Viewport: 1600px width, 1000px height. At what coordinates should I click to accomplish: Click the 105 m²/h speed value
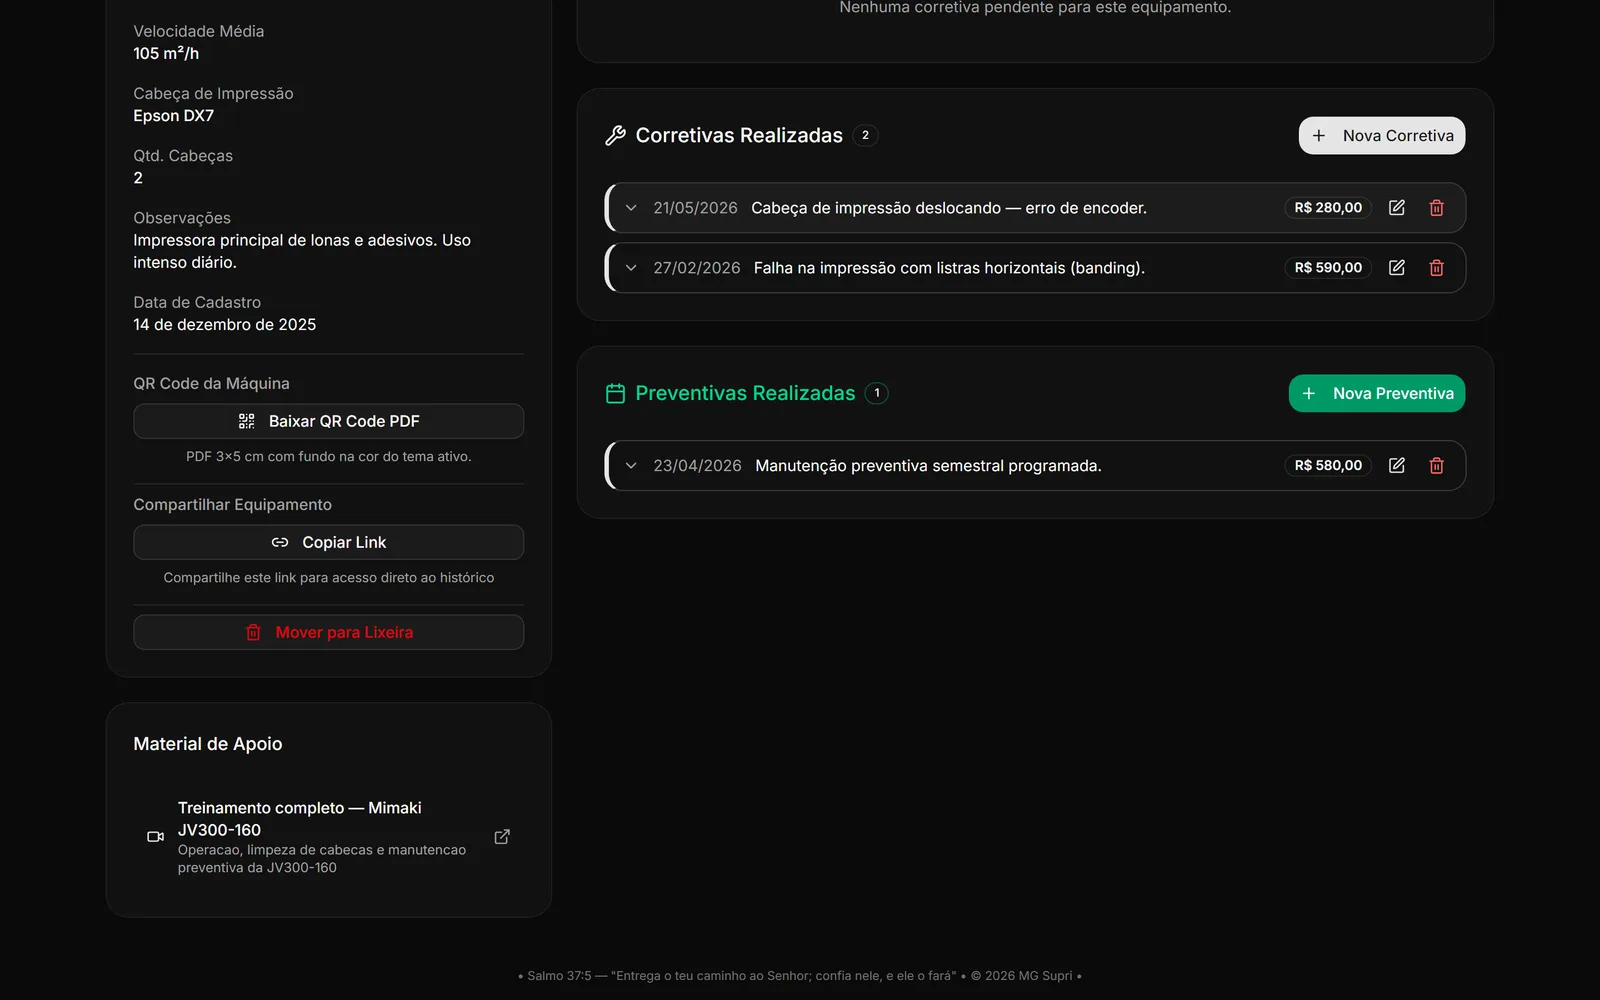point(166,54)
